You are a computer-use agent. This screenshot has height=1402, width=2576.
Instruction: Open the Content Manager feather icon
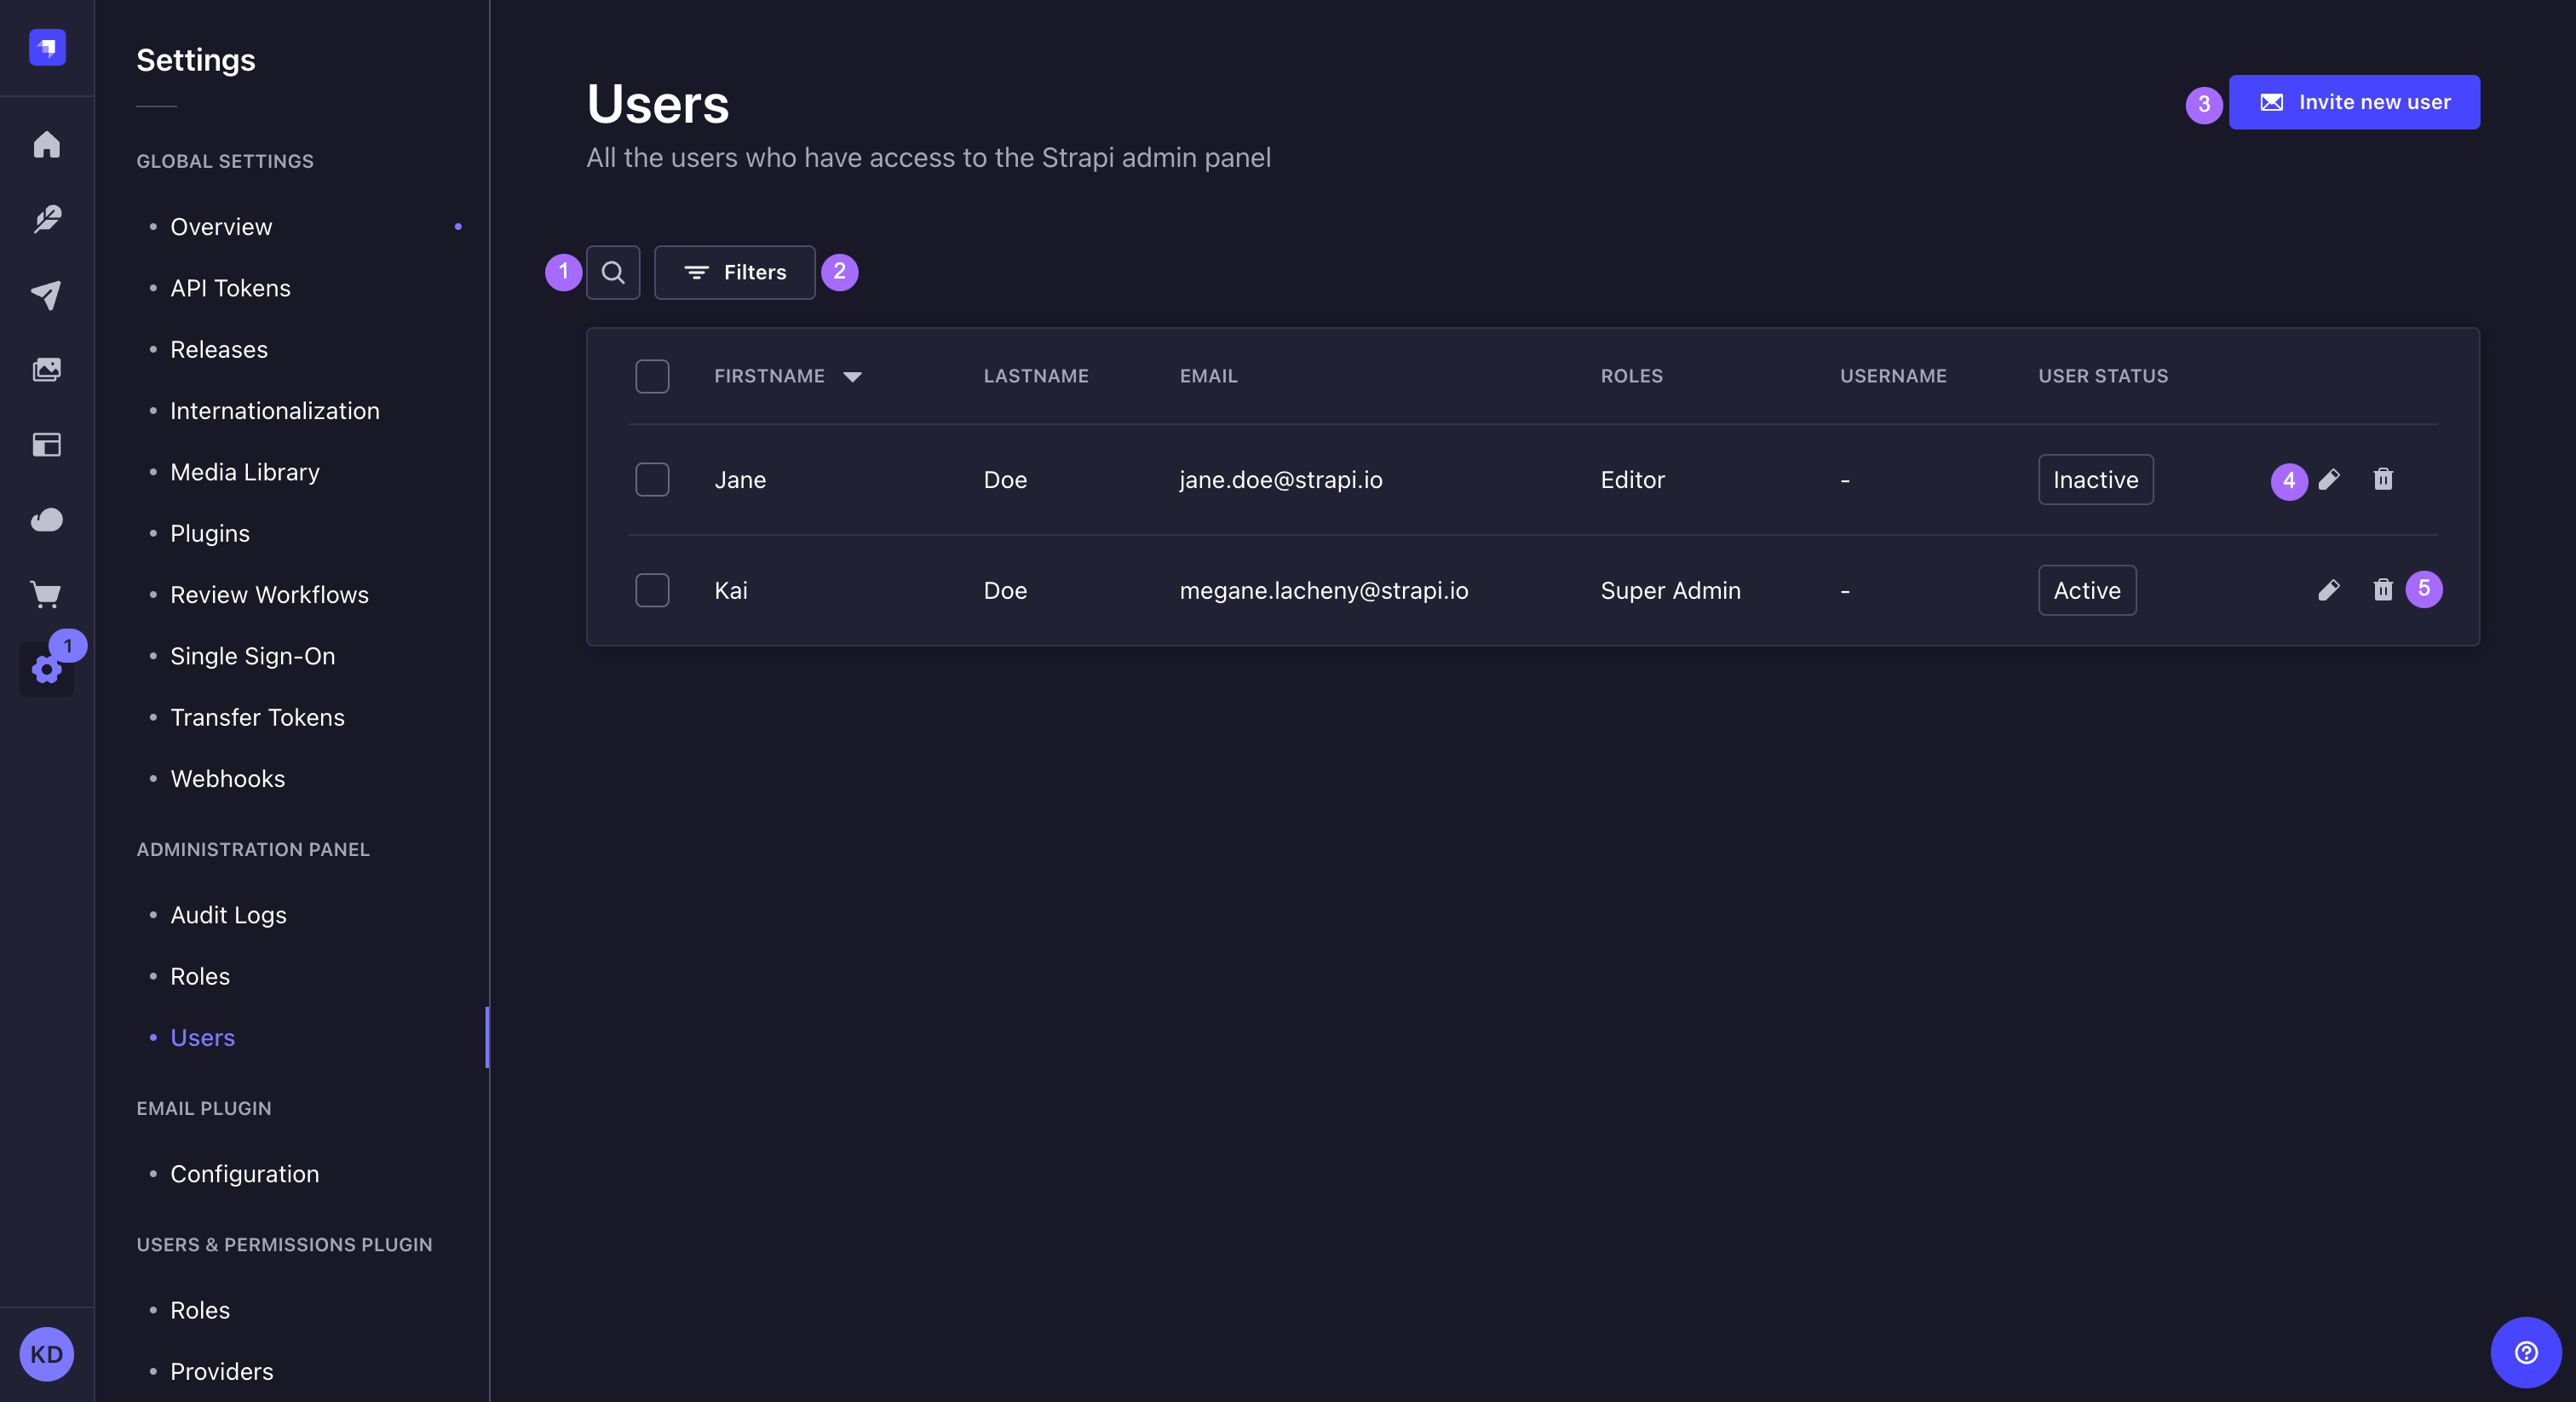pyautogui.click(x=46, y=219)
